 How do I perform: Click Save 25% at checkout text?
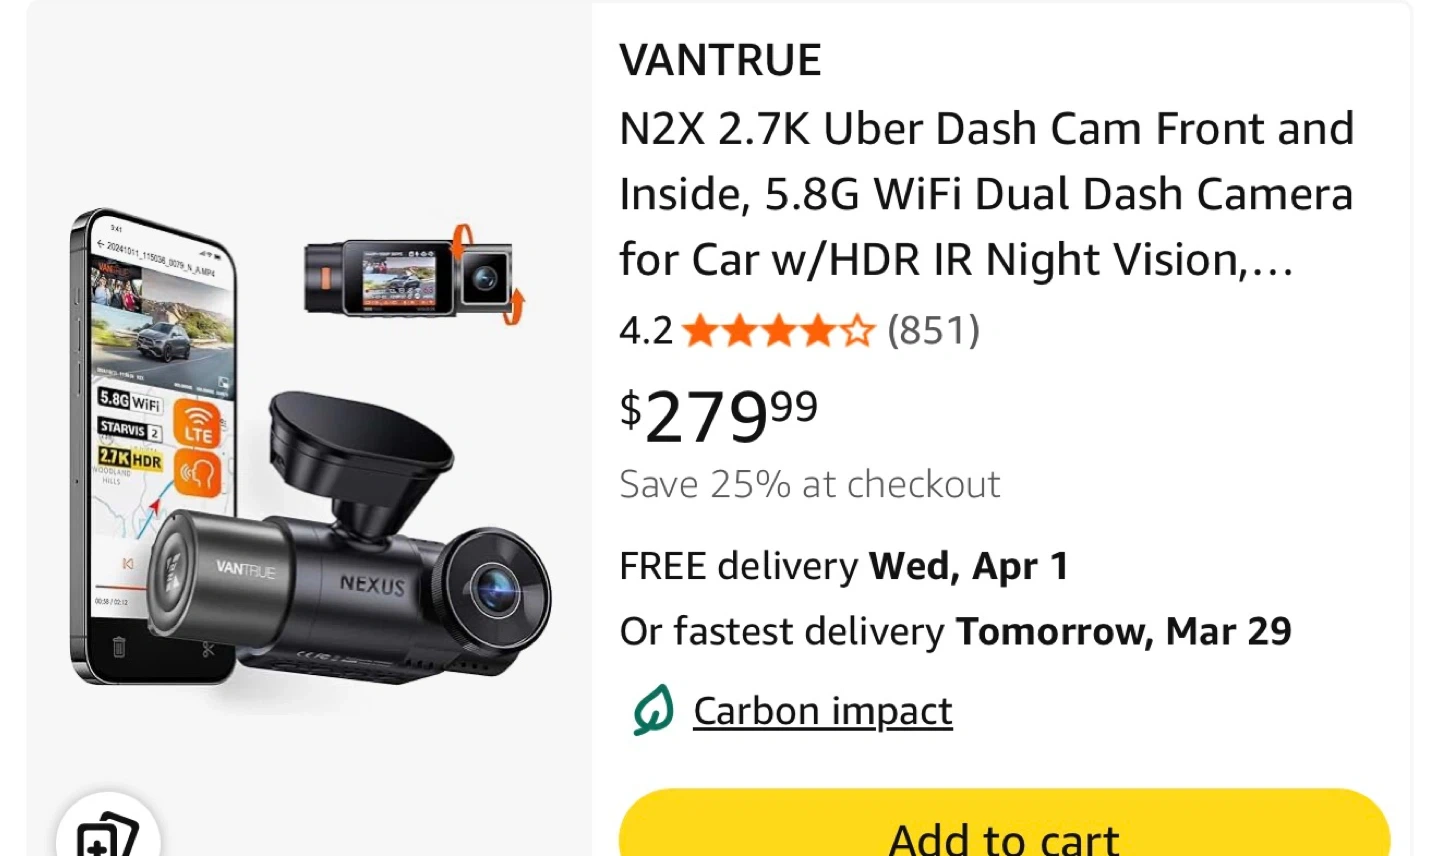coord(809,484)
